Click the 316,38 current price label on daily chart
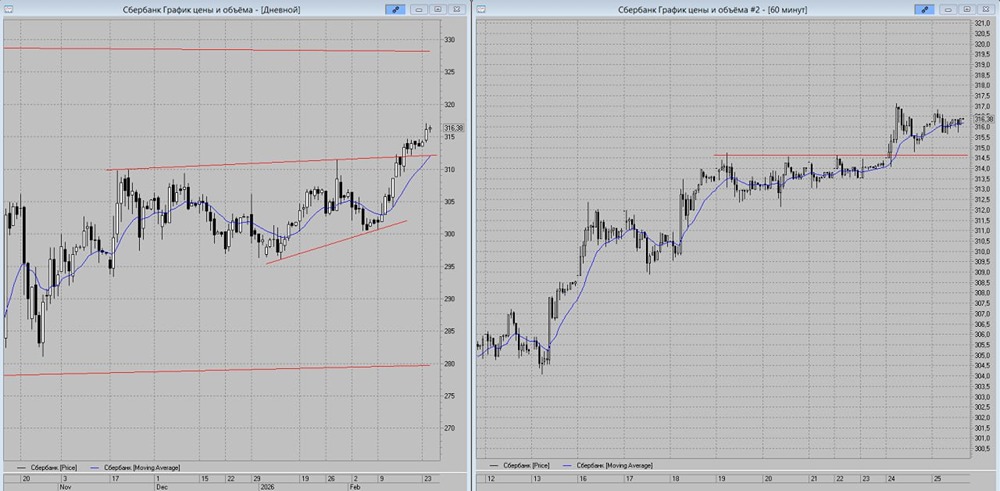Image resolution: width=1000 pixels, height=491 pixels. click(x=452, y=128)
